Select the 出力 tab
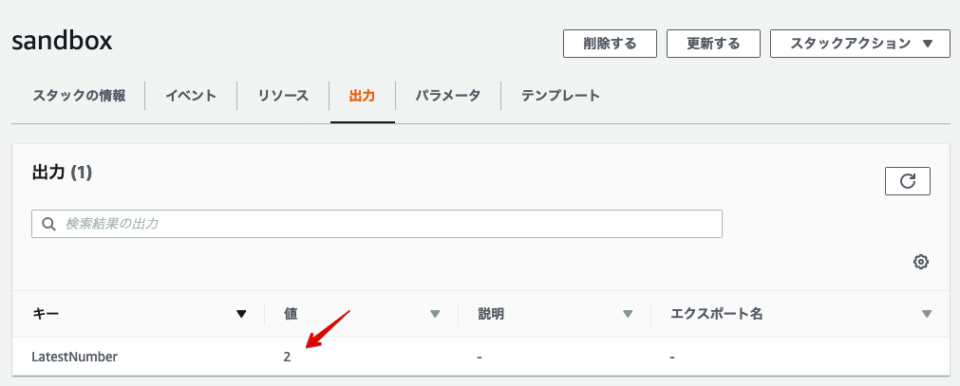 pyautogui.click(x=362, y=96)
